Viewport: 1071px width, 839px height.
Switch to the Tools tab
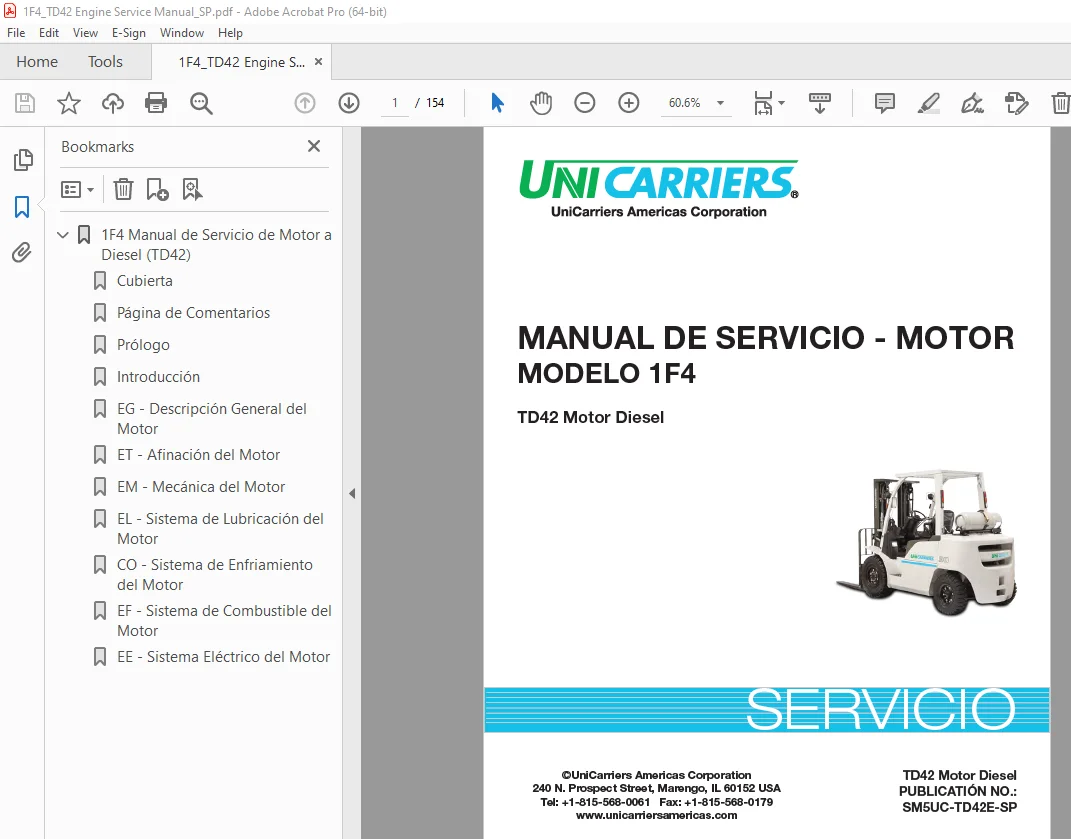coord(105,61)
